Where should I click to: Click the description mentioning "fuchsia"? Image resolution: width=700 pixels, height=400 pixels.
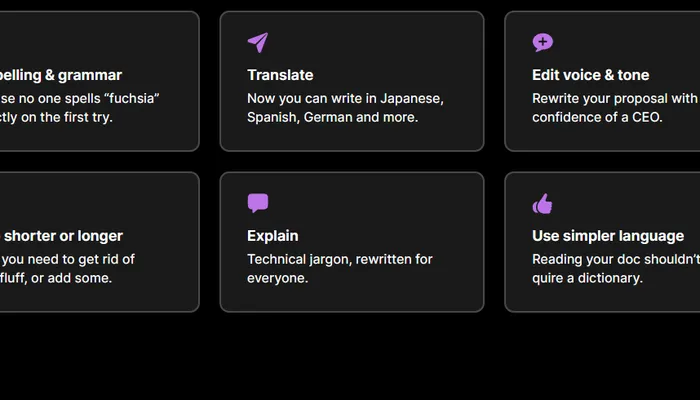pyautogui.click(x=78, y=107)
